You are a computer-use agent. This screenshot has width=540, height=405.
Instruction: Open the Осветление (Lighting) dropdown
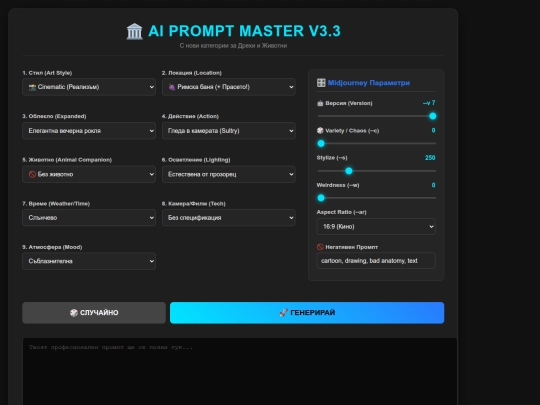(229, 174)
